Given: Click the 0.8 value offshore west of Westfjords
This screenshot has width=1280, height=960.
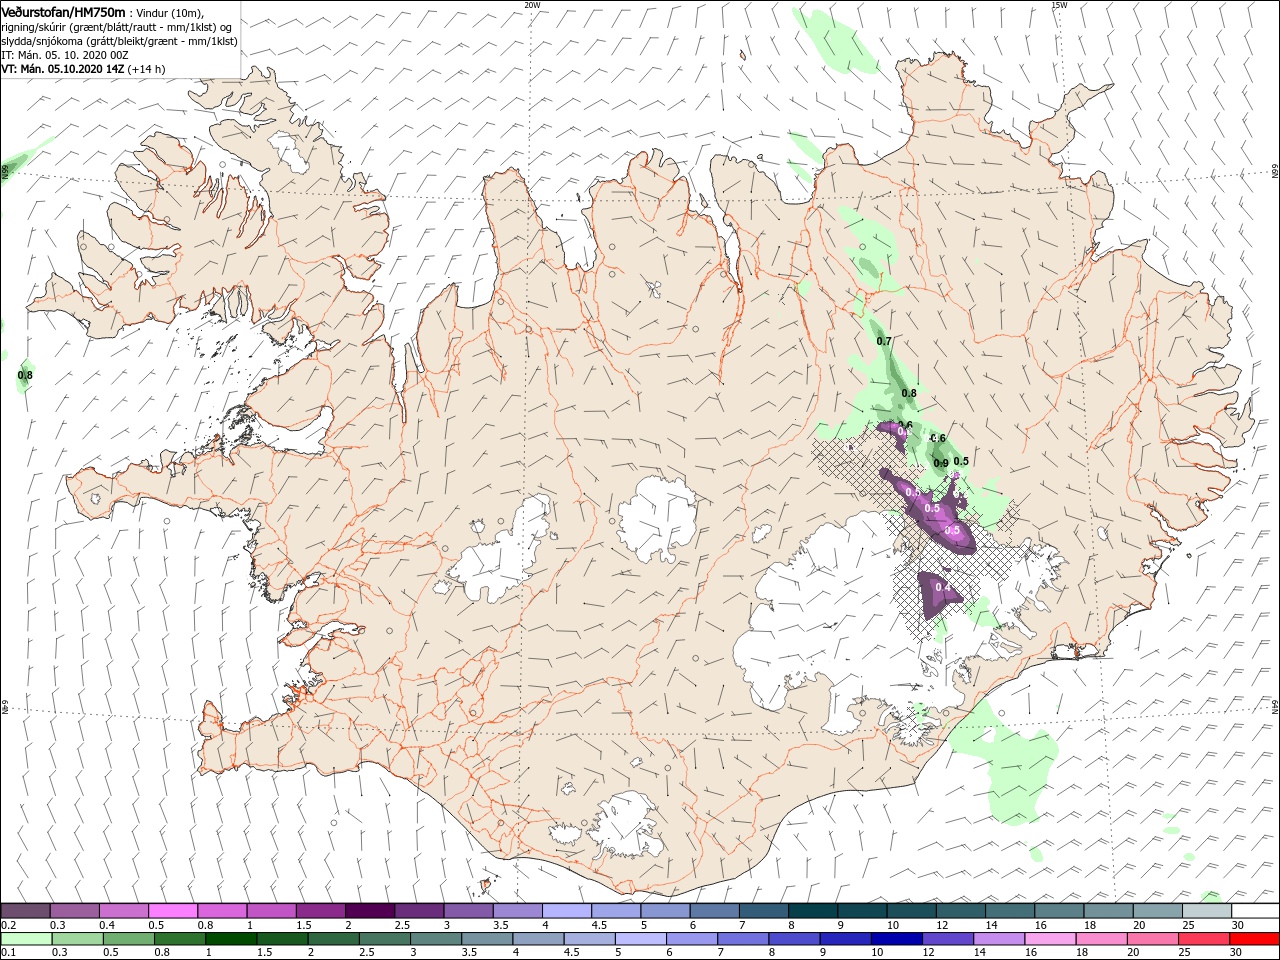Looking at the screenshot, I should [26, 376].
